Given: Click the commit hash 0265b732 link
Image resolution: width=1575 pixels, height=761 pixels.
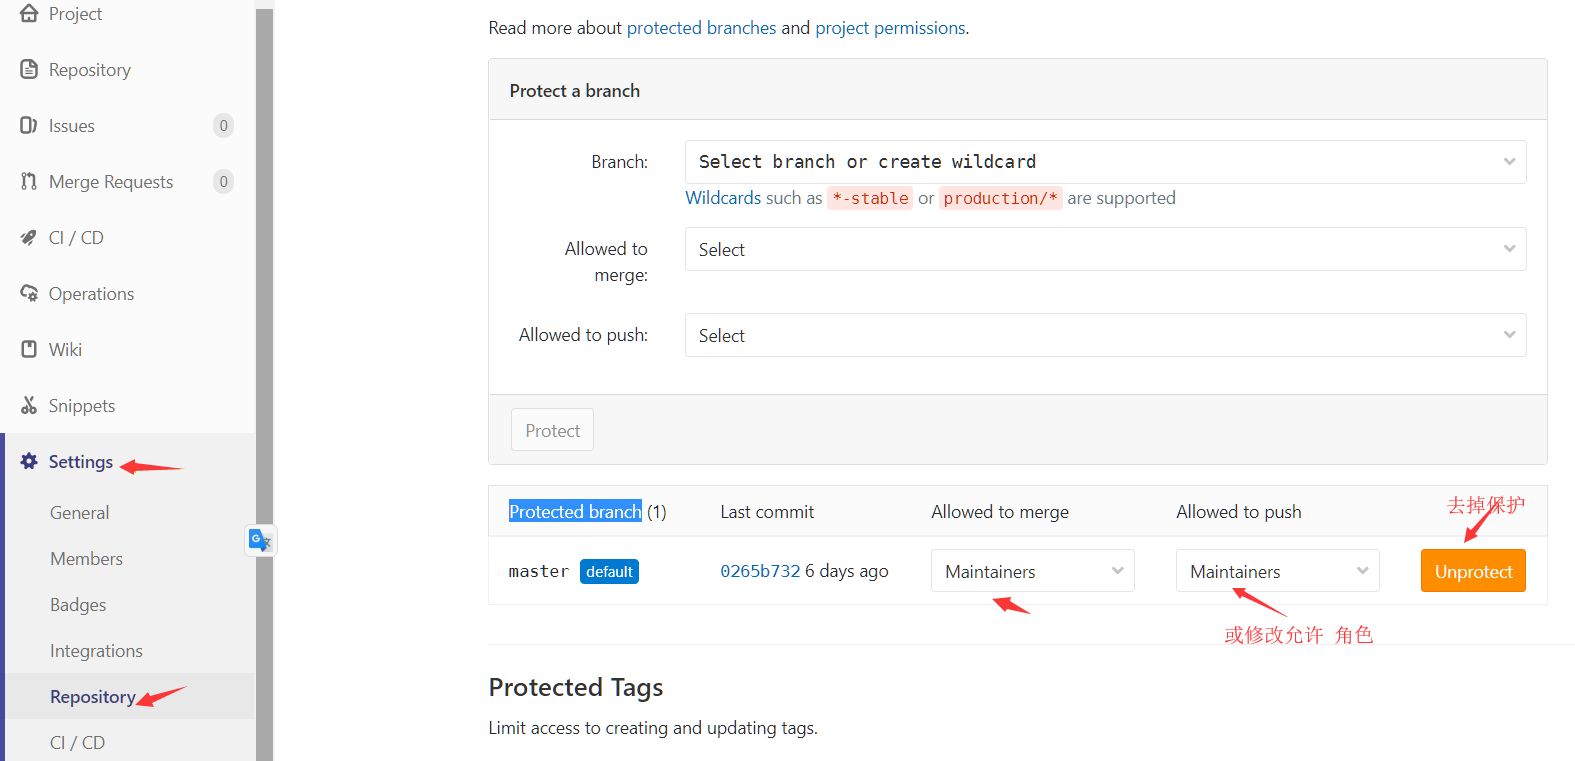Looking at the screenshot, I should (760, 571).
